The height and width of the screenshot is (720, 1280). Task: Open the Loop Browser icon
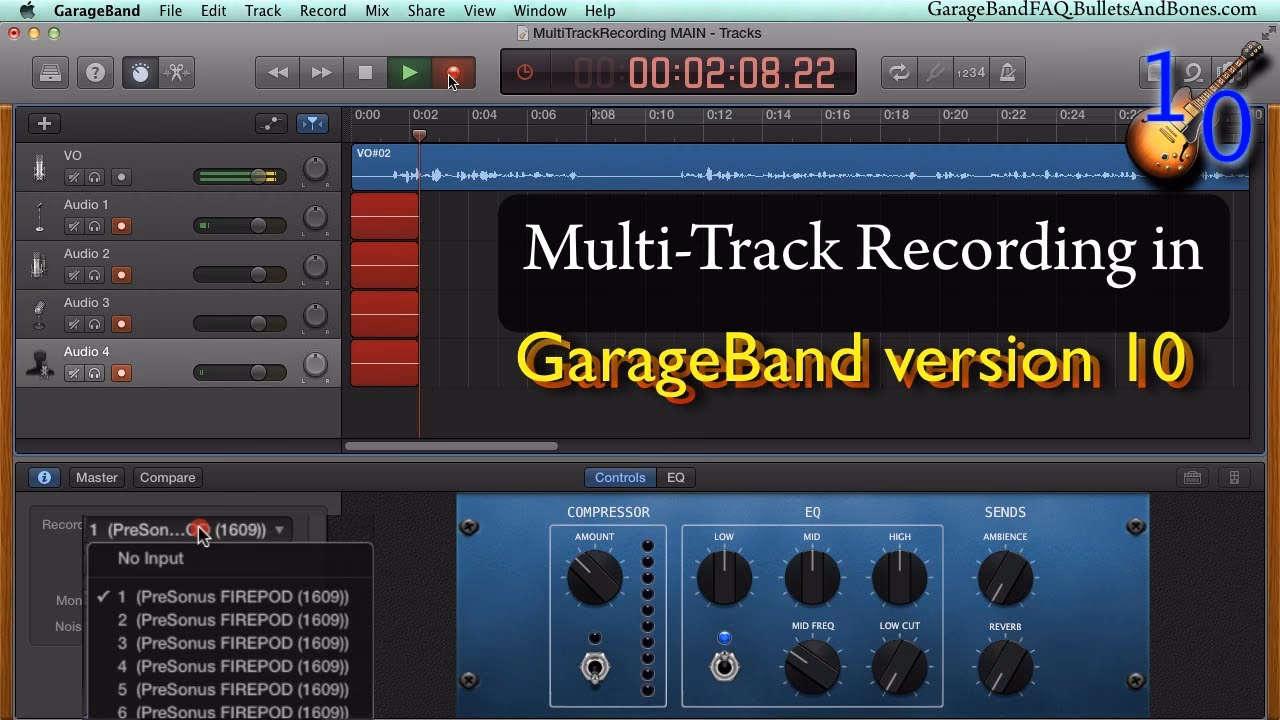click(1192, 70)
